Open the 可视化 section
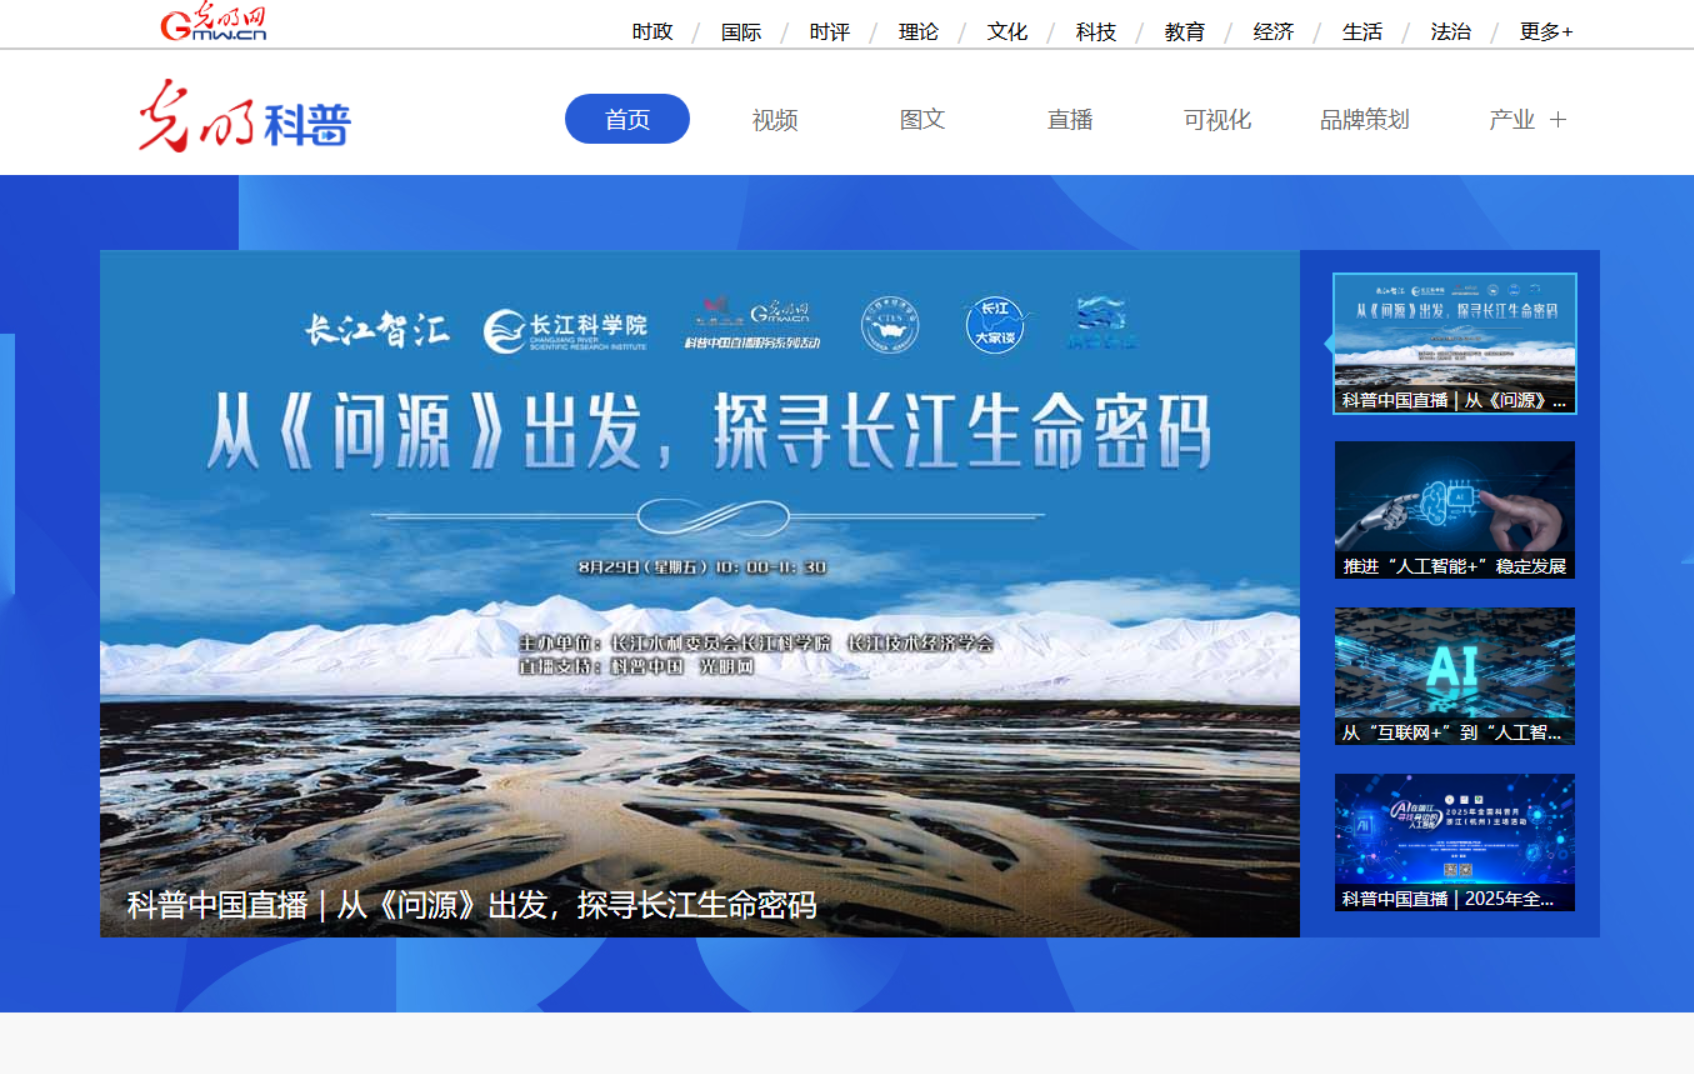This screenshot has width=1694, height=1074. point(1217,120)
